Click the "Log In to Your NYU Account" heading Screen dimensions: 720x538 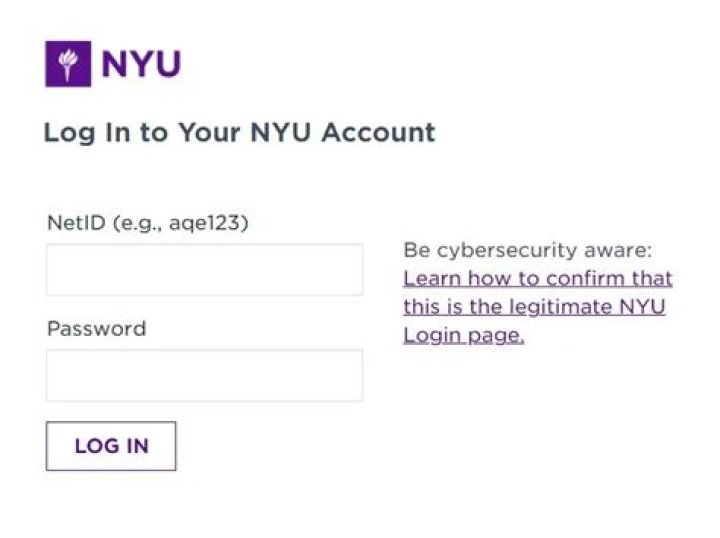click(239, 132)
